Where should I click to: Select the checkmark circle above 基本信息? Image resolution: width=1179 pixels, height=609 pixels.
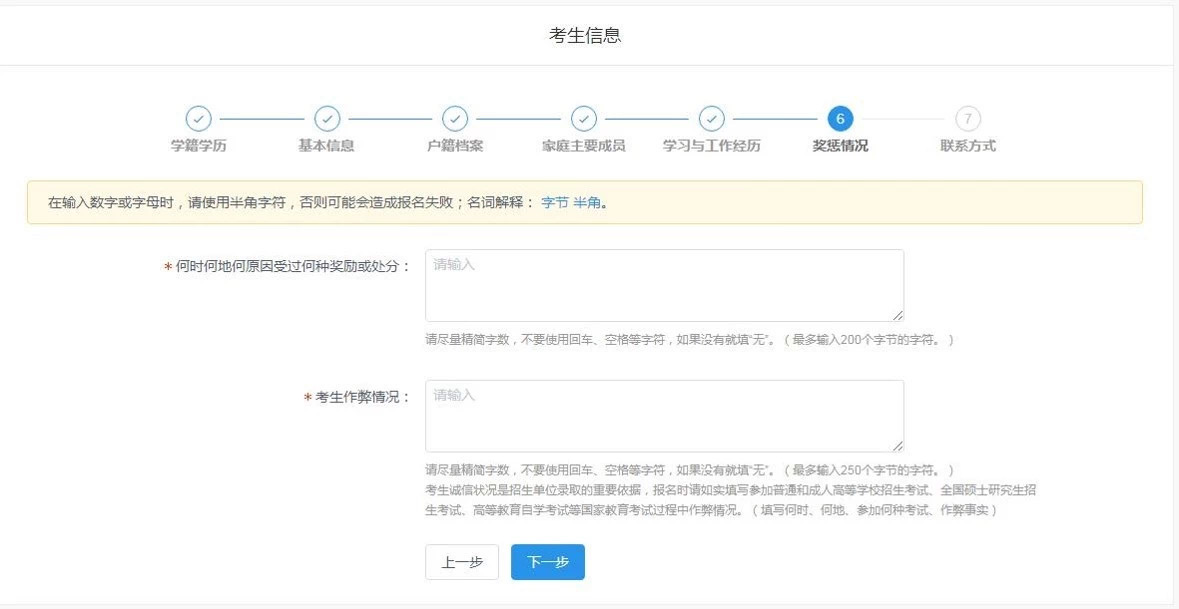(x=327, y=119)
